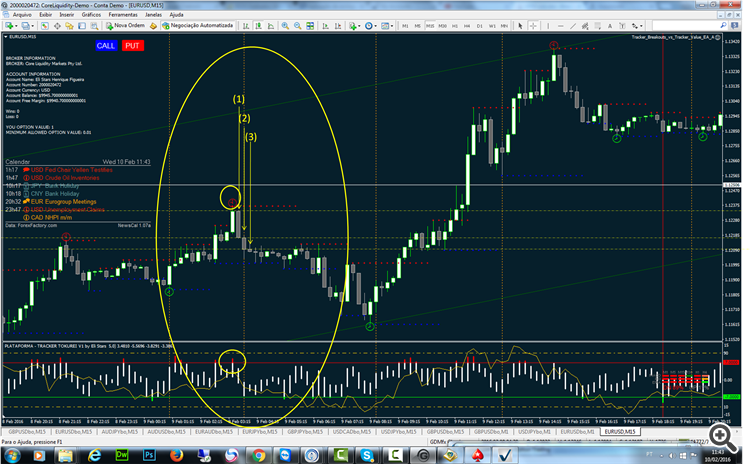Zoom in on the chart

[x=285, y=25]
